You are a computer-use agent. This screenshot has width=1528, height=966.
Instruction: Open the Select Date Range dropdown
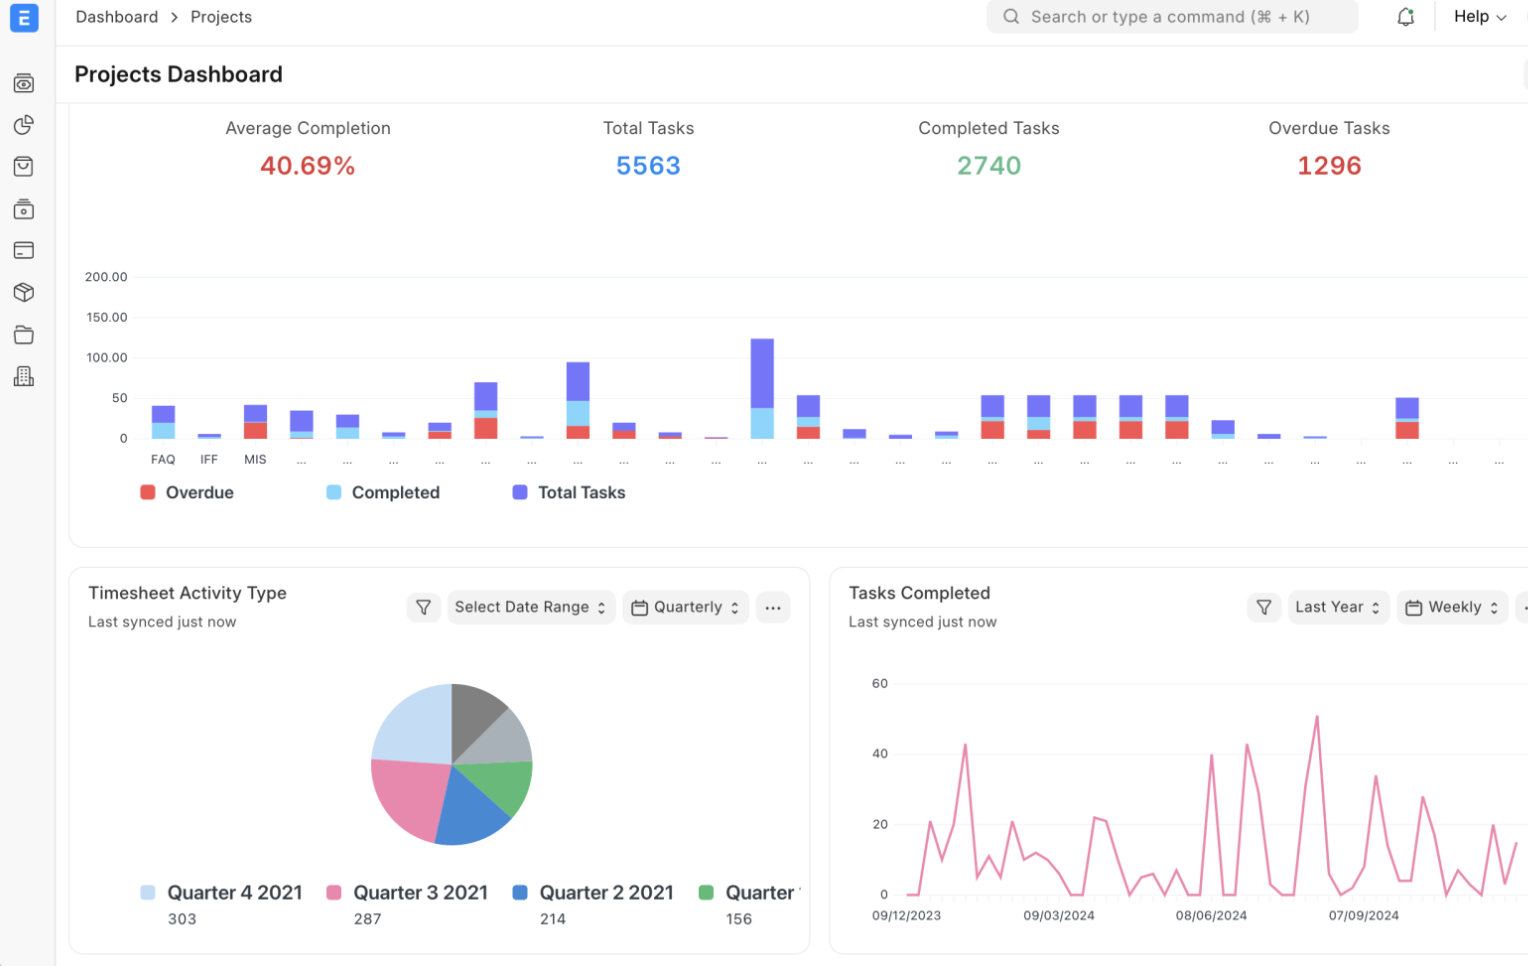pyautogui.click(x=530, y=607)
